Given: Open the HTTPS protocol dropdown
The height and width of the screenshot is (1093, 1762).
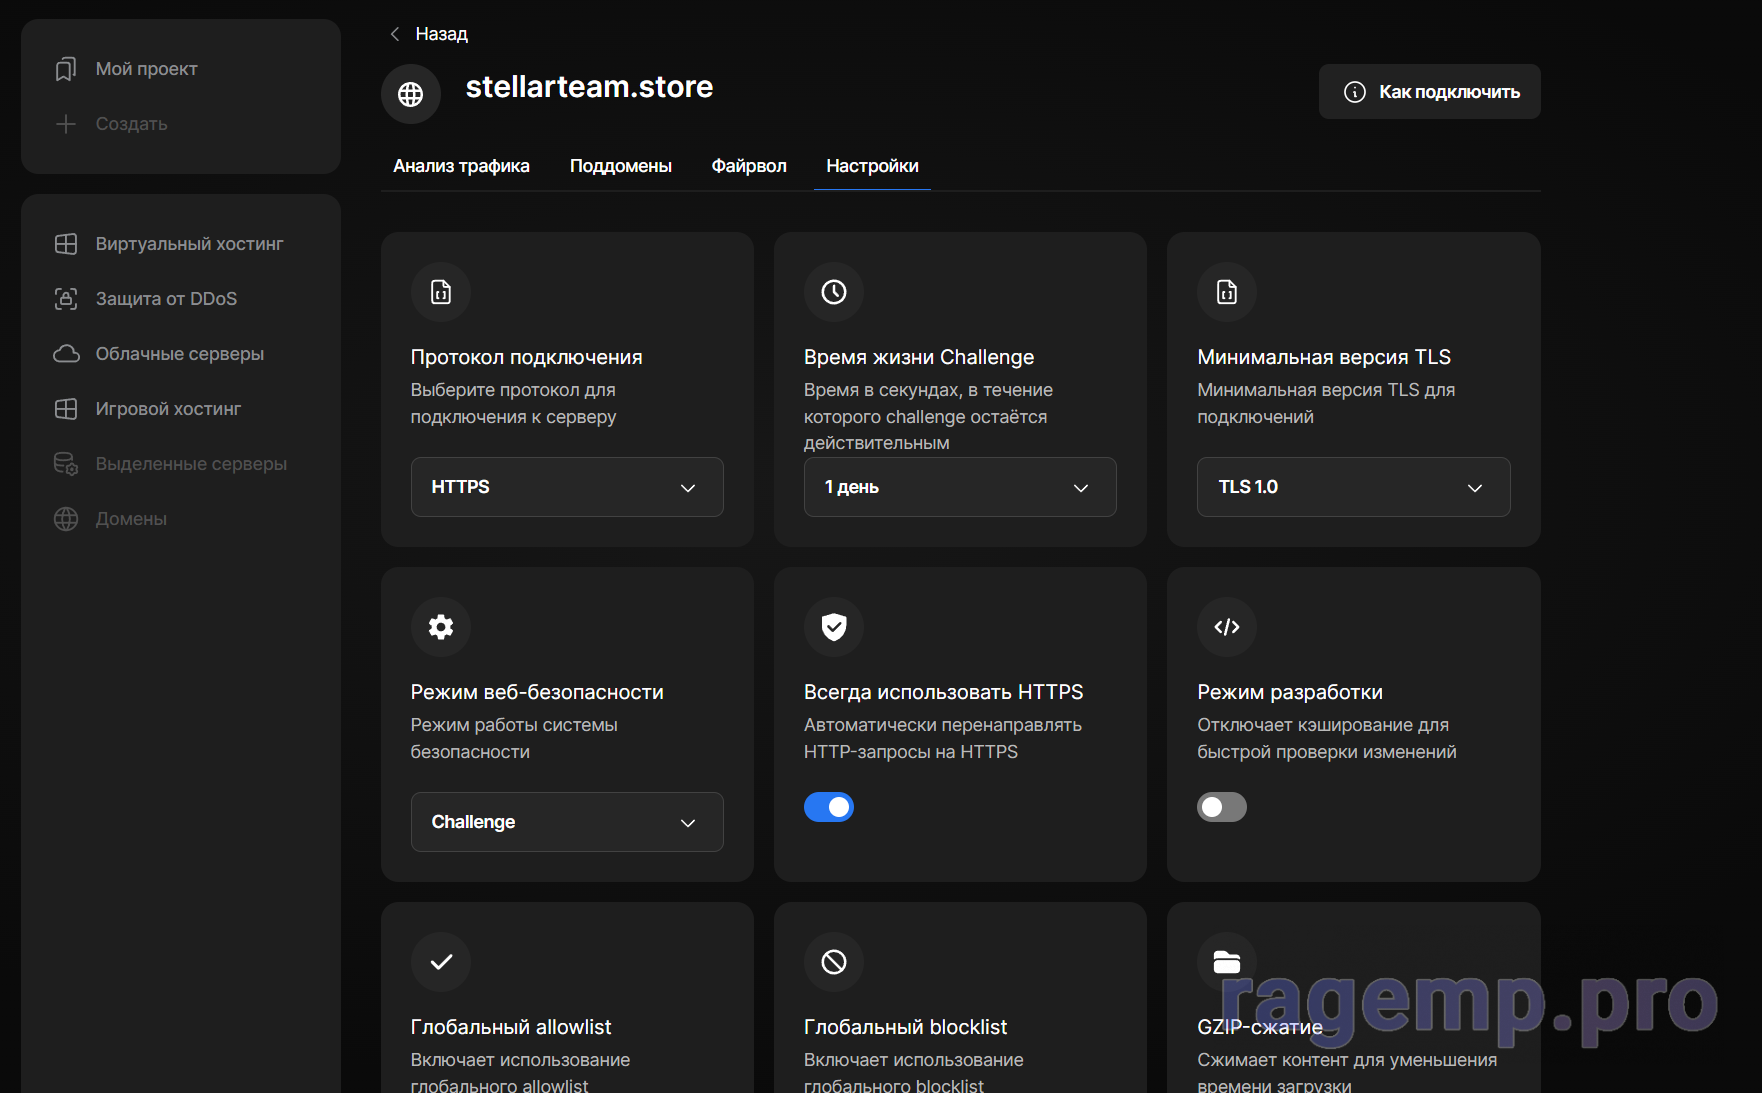Looking at the screenshot, I should pos(567,487).
